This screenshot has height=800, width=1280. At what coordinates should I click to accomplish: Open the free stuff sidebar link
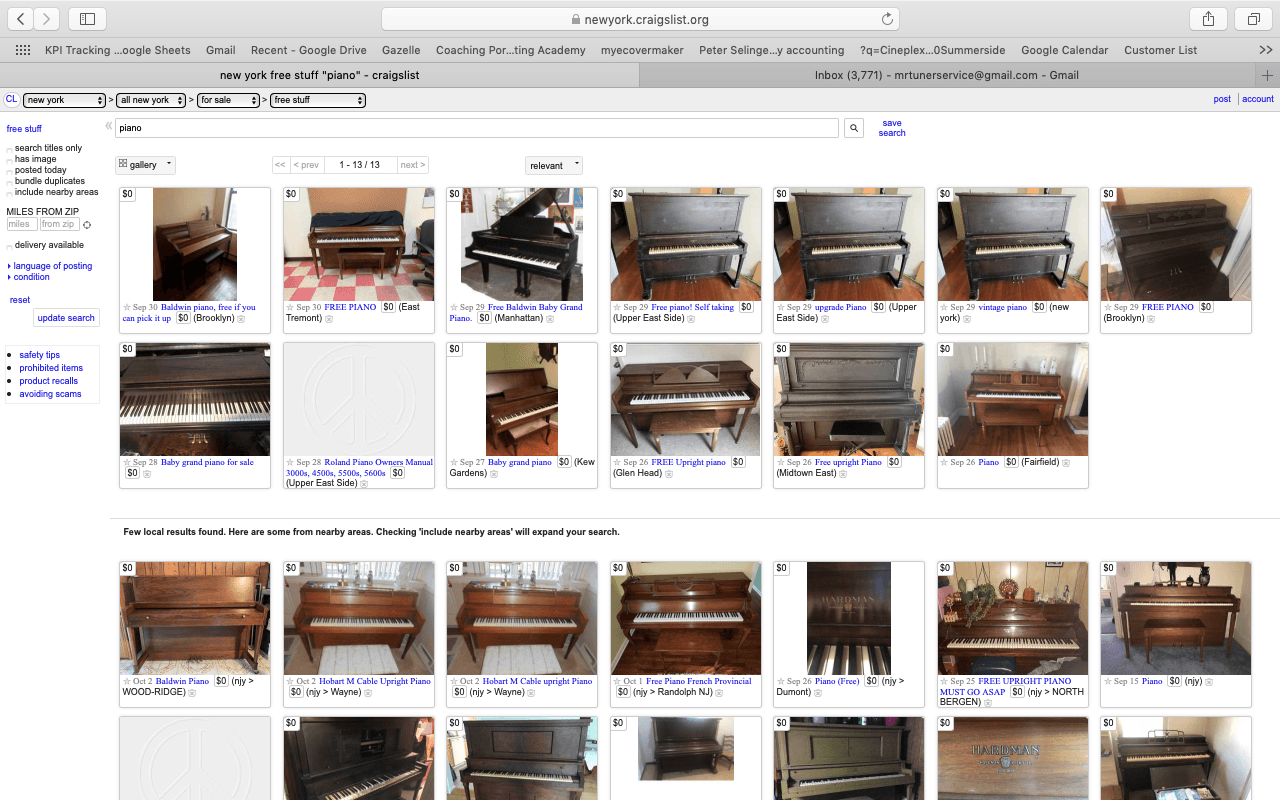[x=24, y=129]
